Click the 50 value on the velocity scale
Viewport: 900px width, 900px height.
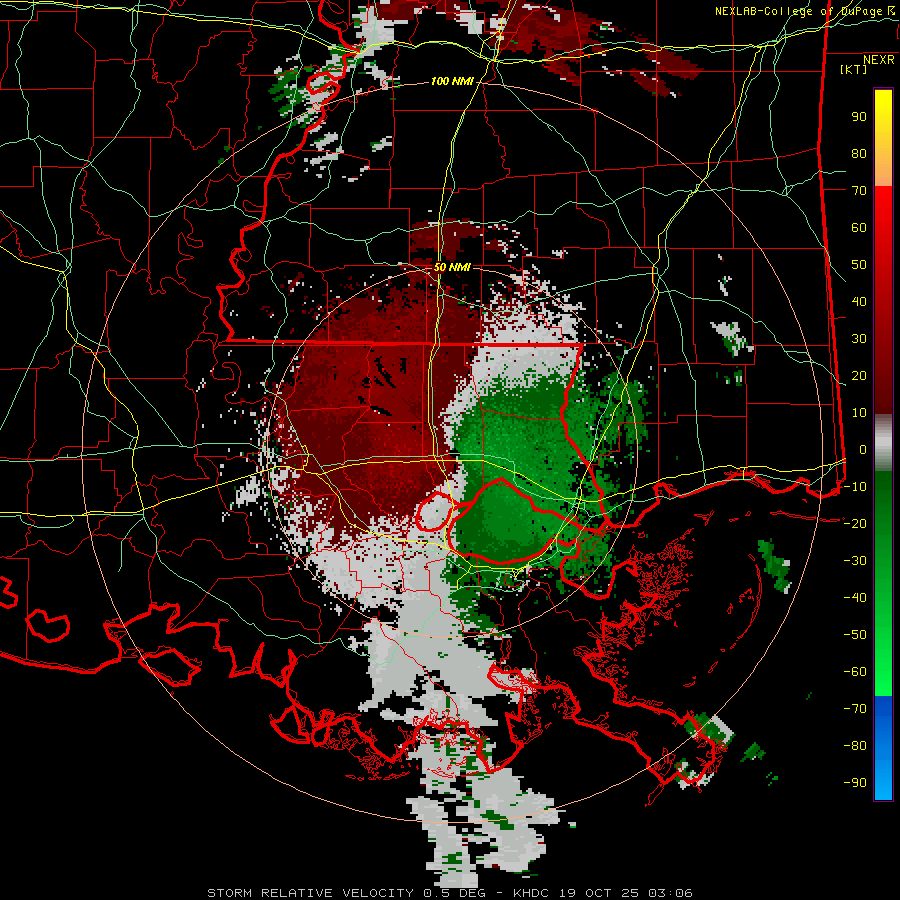pos(859,265)
